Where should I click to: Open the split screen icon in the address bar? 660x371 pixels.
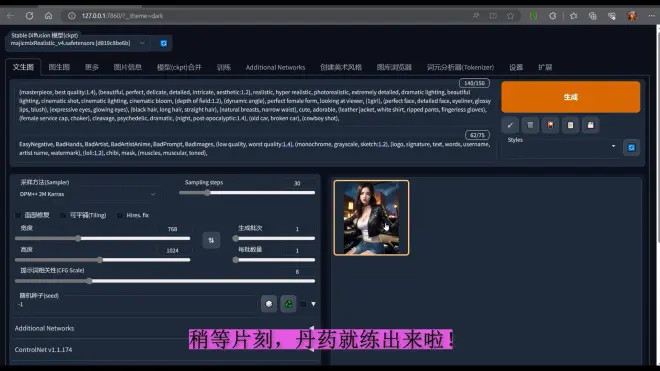493,16
